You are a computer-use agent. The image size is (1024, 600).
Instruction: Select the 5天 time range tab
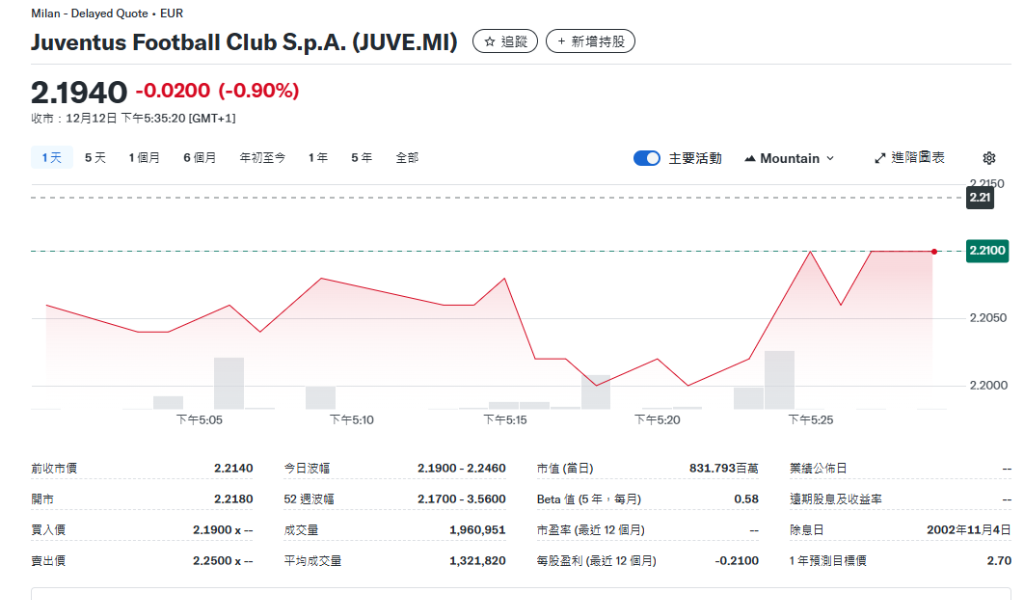[95, 158]
